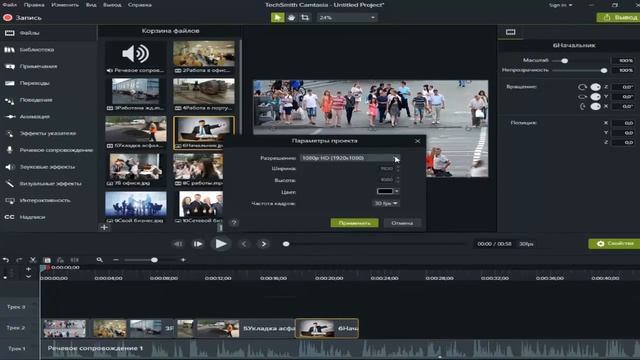Viewport: 640px width, 360px height.
Task: Click the X rotation arrow icon
Action: [582, 107]
